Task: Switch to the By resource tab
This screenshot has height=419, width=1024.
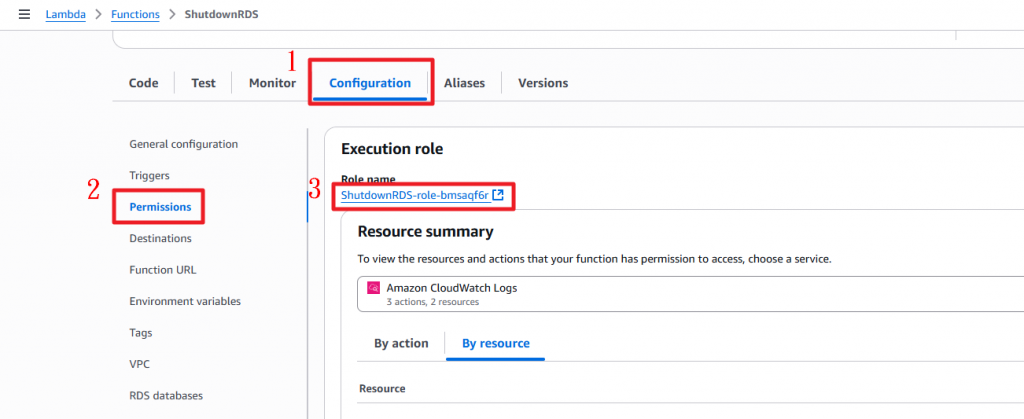Action: click(496, 343)
